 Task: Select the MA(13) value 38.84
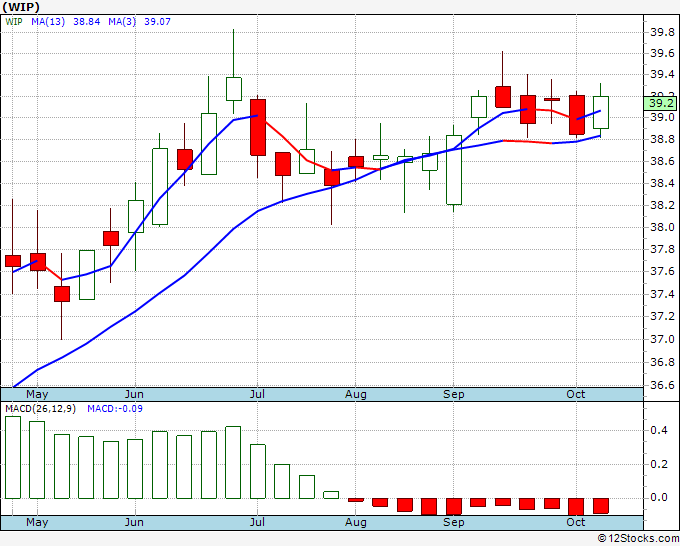point(87,22)
